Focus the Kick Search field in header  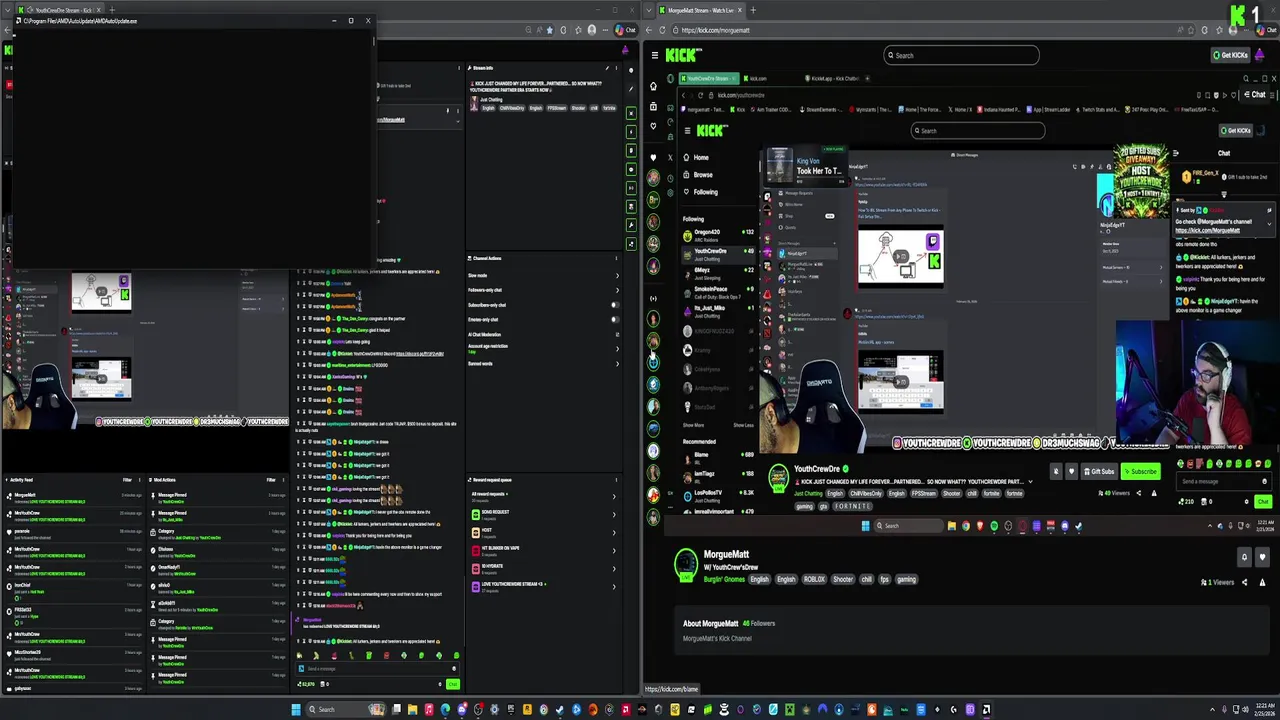961,55
